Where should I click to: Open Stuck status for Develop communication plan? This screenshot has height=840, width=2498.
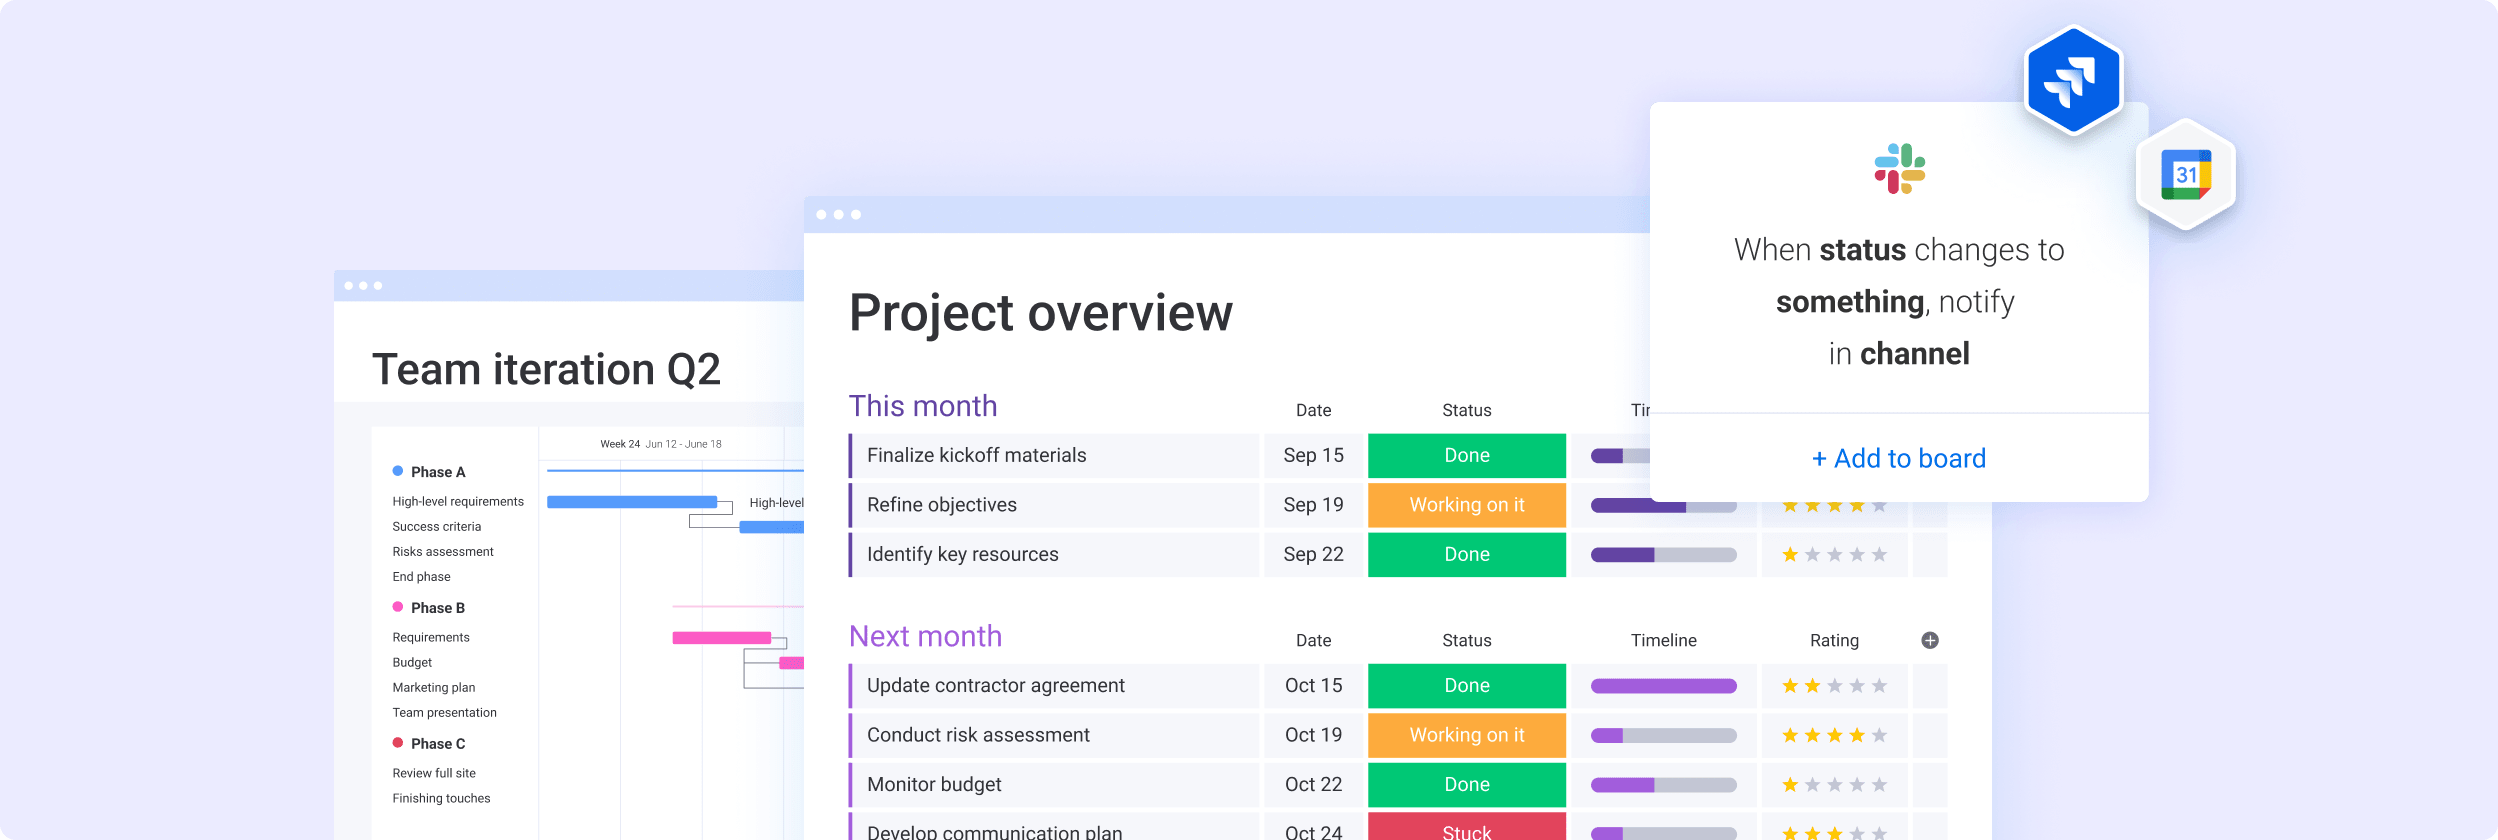1467,827
